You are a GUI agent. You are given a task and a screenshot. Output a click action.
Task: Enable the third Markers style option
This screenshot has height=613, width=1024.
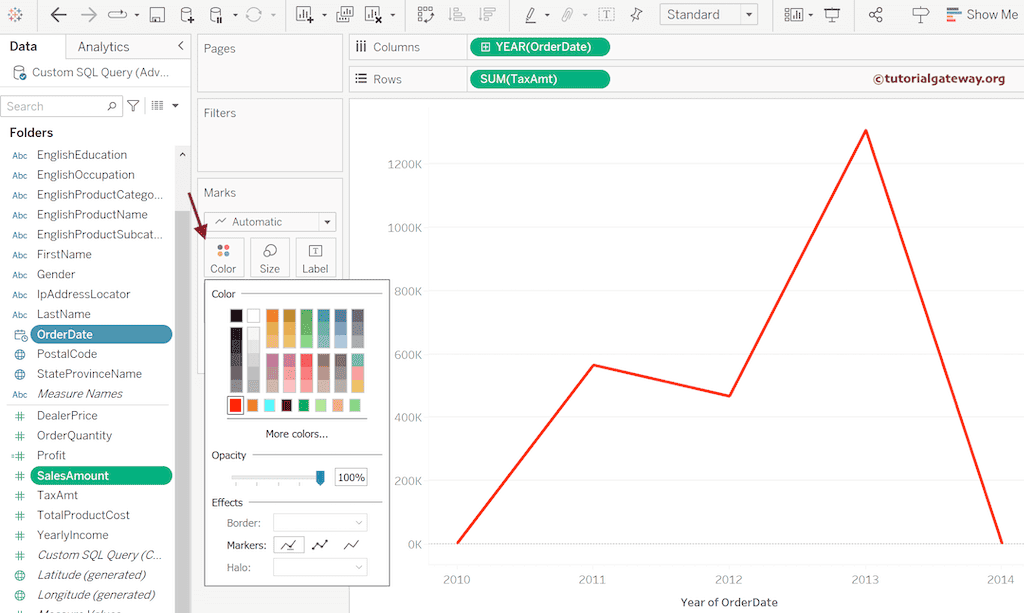coord(350,544)
